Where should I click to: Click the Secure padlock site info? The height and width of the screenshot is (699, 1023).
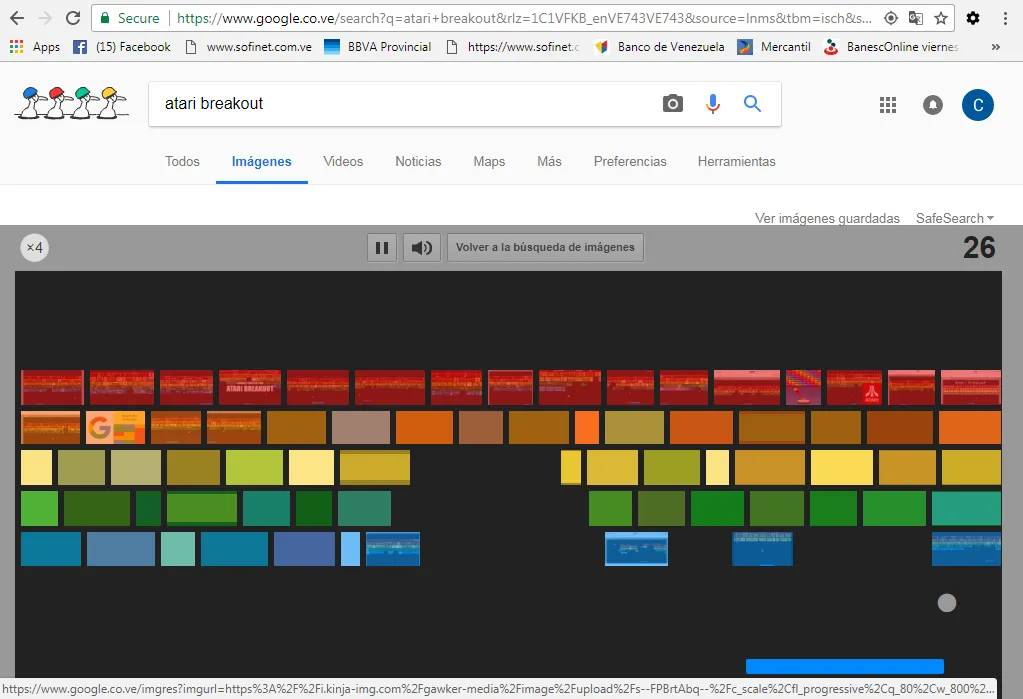click(x=129, y=18)
